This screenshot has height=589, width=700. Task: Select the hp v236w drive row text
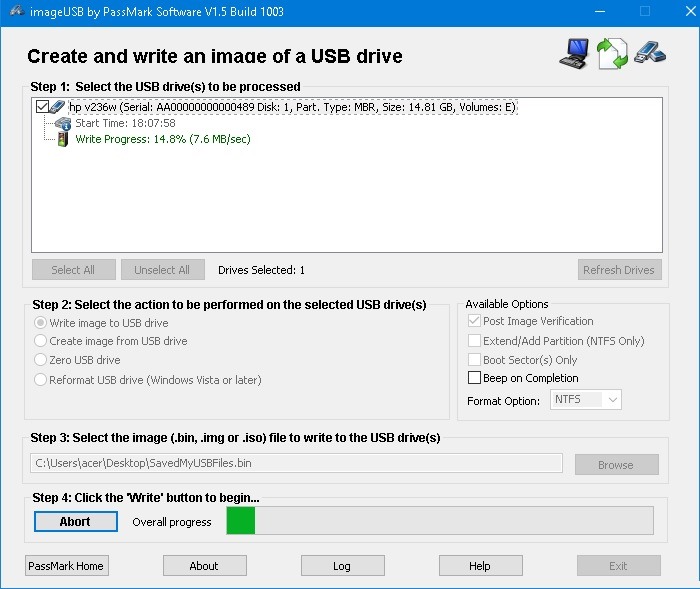[x=292, y=107]
